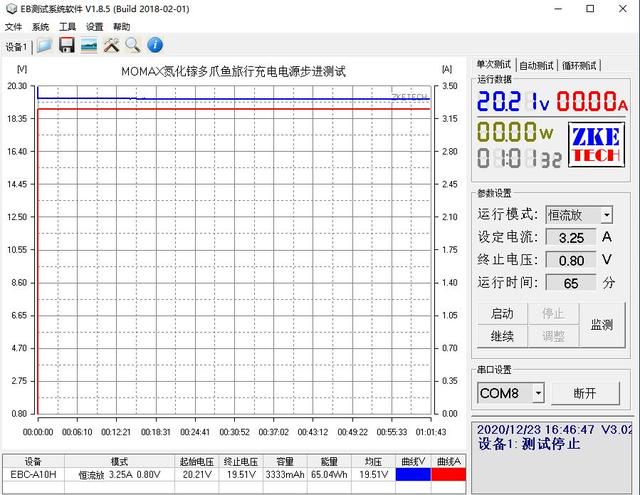Open the 系统 menu
640x495 pixels.
(40, 27)
